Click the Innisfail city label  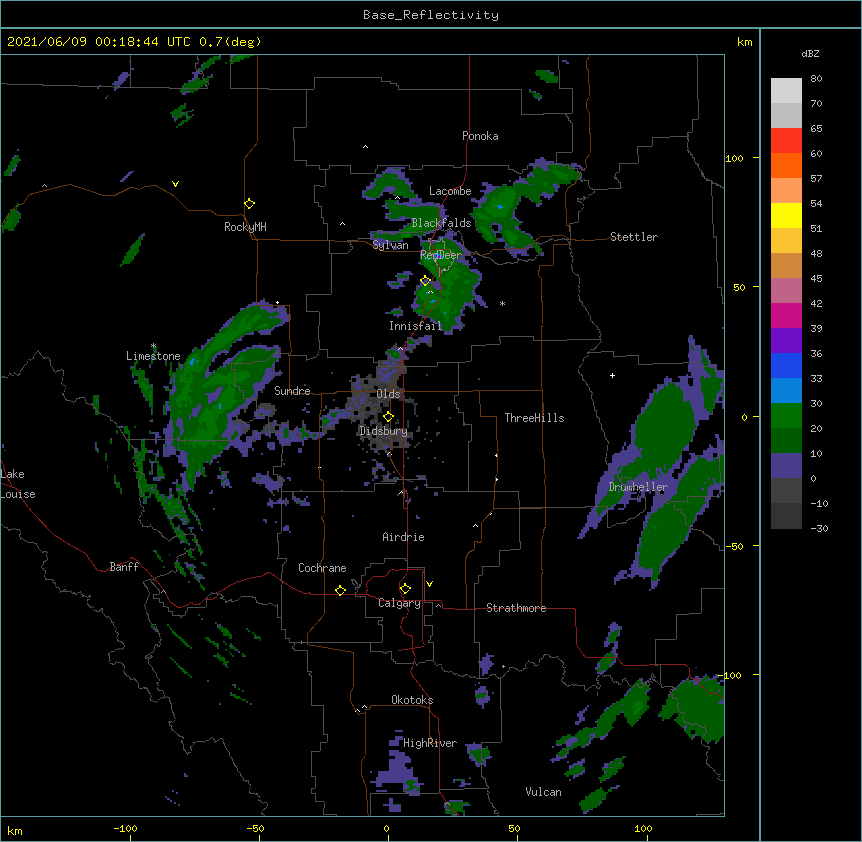415,326
